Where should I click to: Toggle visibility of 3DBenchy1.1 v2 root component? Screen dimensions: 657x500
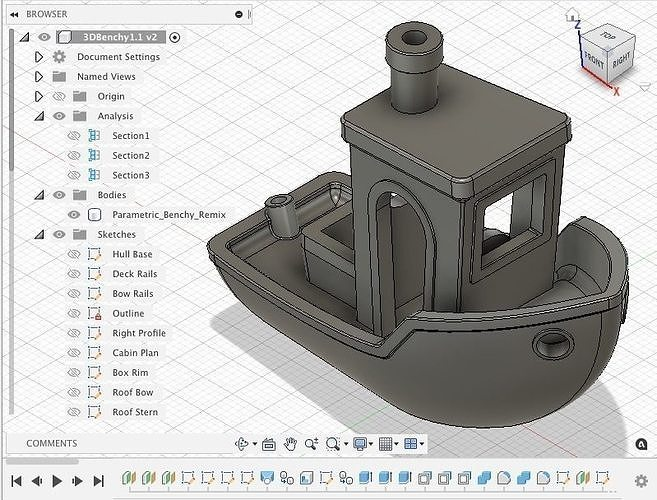(x=44, y=37)
